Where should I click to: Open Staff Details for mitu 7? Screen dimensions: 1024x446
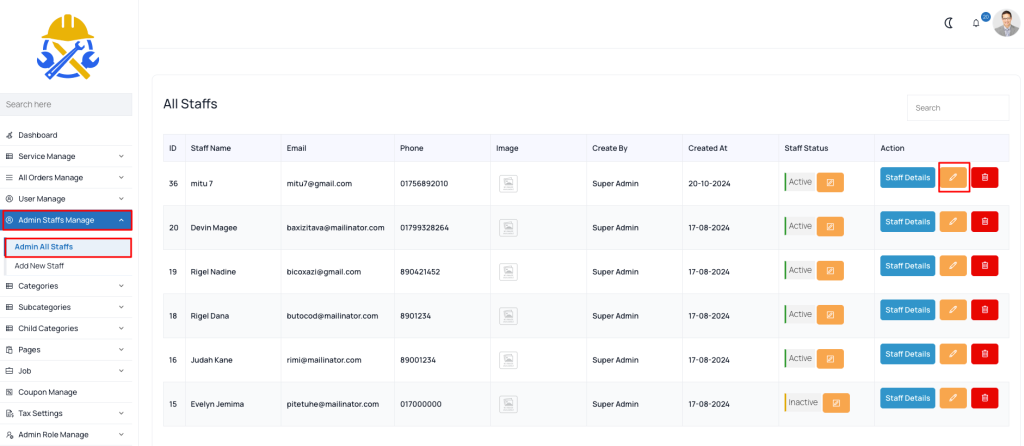pos(908,178)
